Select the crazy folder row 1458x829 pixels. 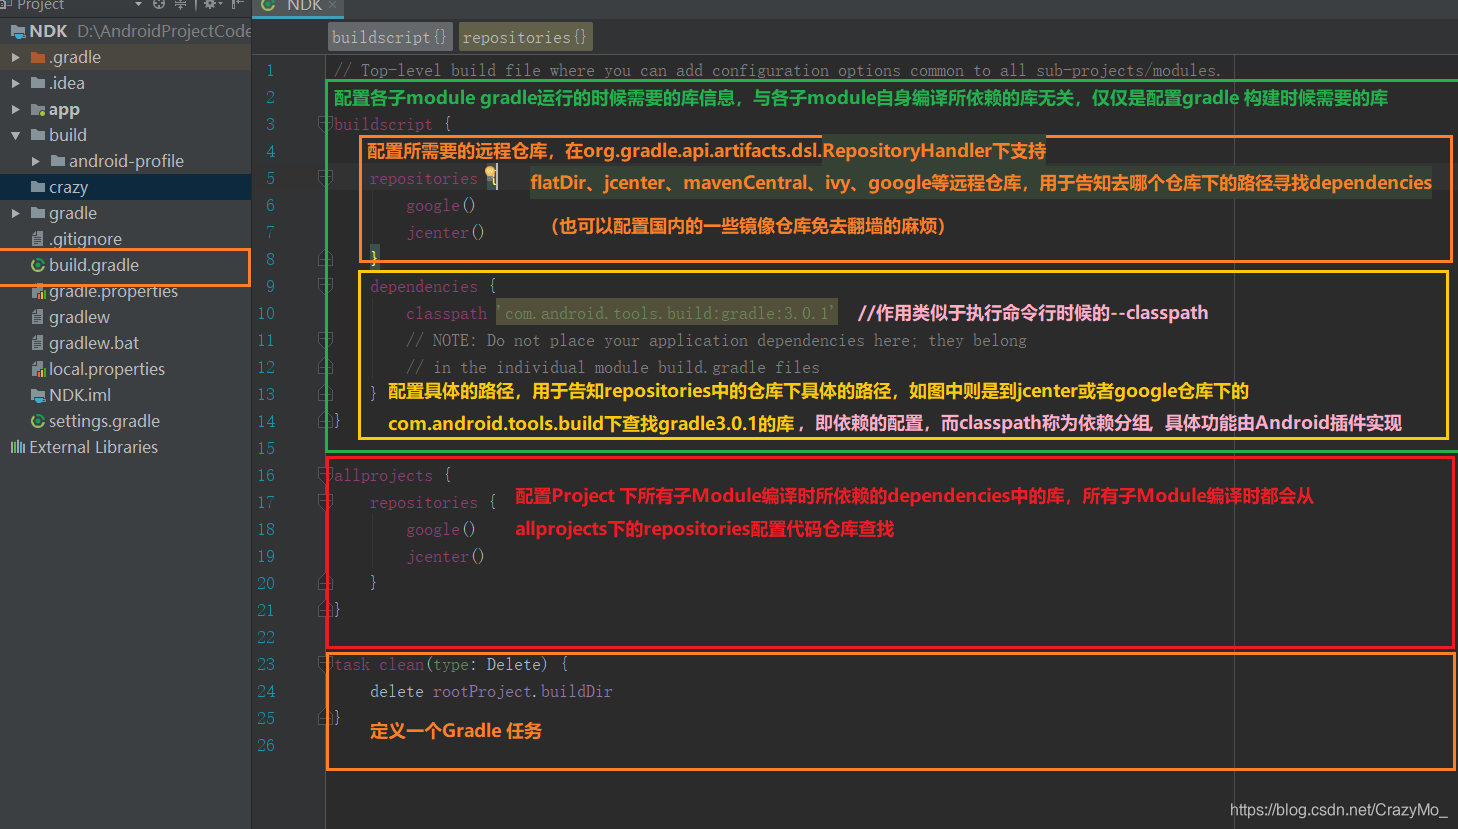[x=125, y=187]
